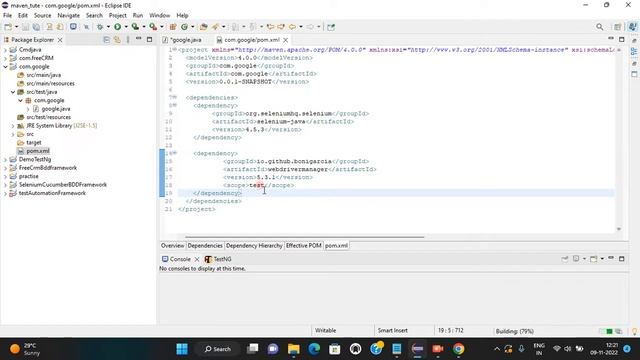
Task: Open the Project menu
Action: pos(118,15)
